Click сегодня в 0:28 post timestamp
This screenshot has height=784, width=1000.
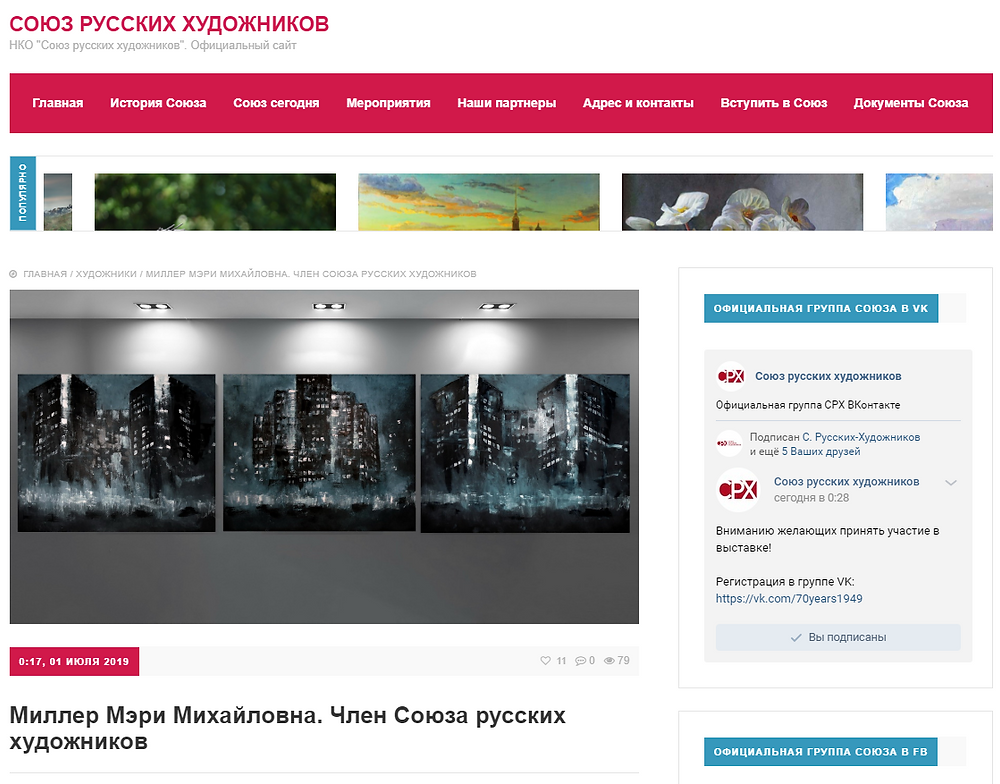(x=811, y=498)
